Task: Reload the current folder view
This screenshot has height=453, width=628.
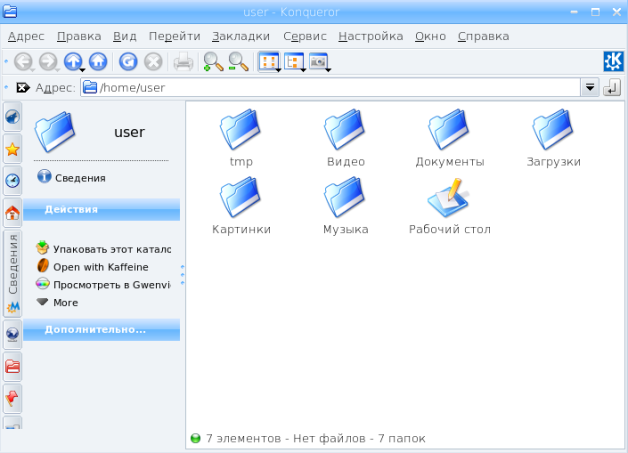Action: point(128,62)
